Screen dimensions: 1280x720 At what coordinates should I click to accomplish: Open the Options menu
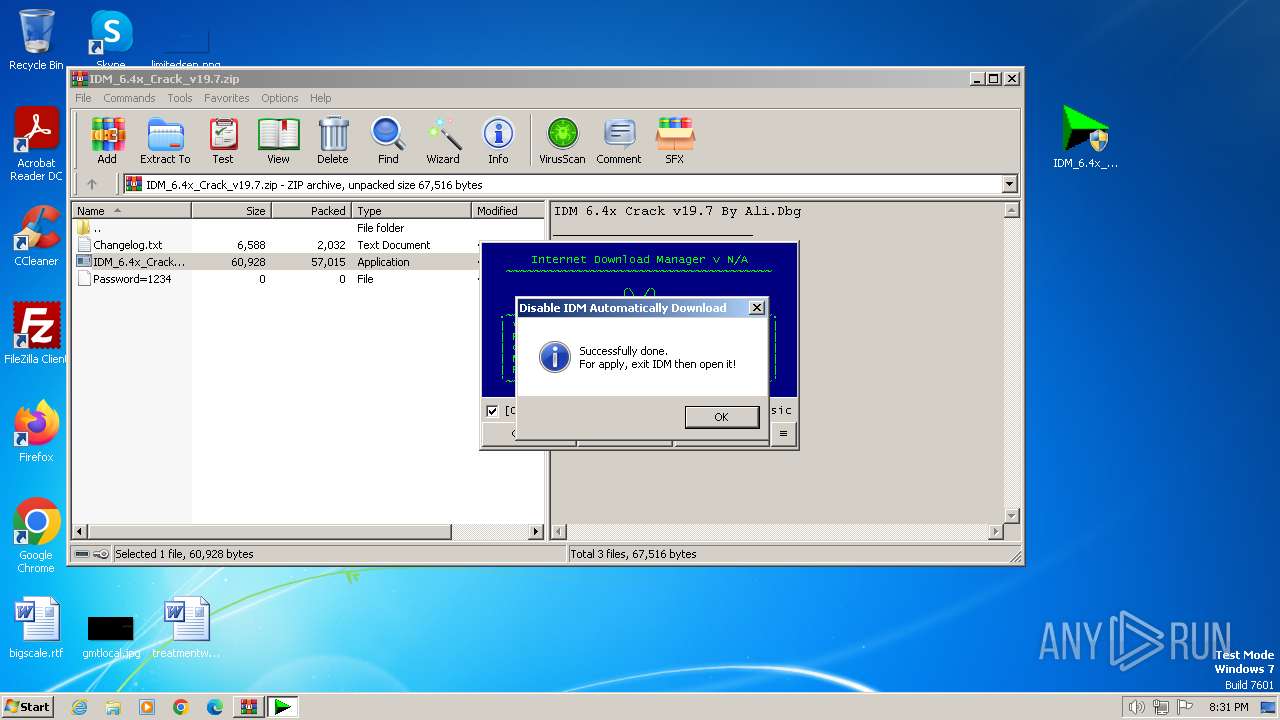click(x=280, y=98)
